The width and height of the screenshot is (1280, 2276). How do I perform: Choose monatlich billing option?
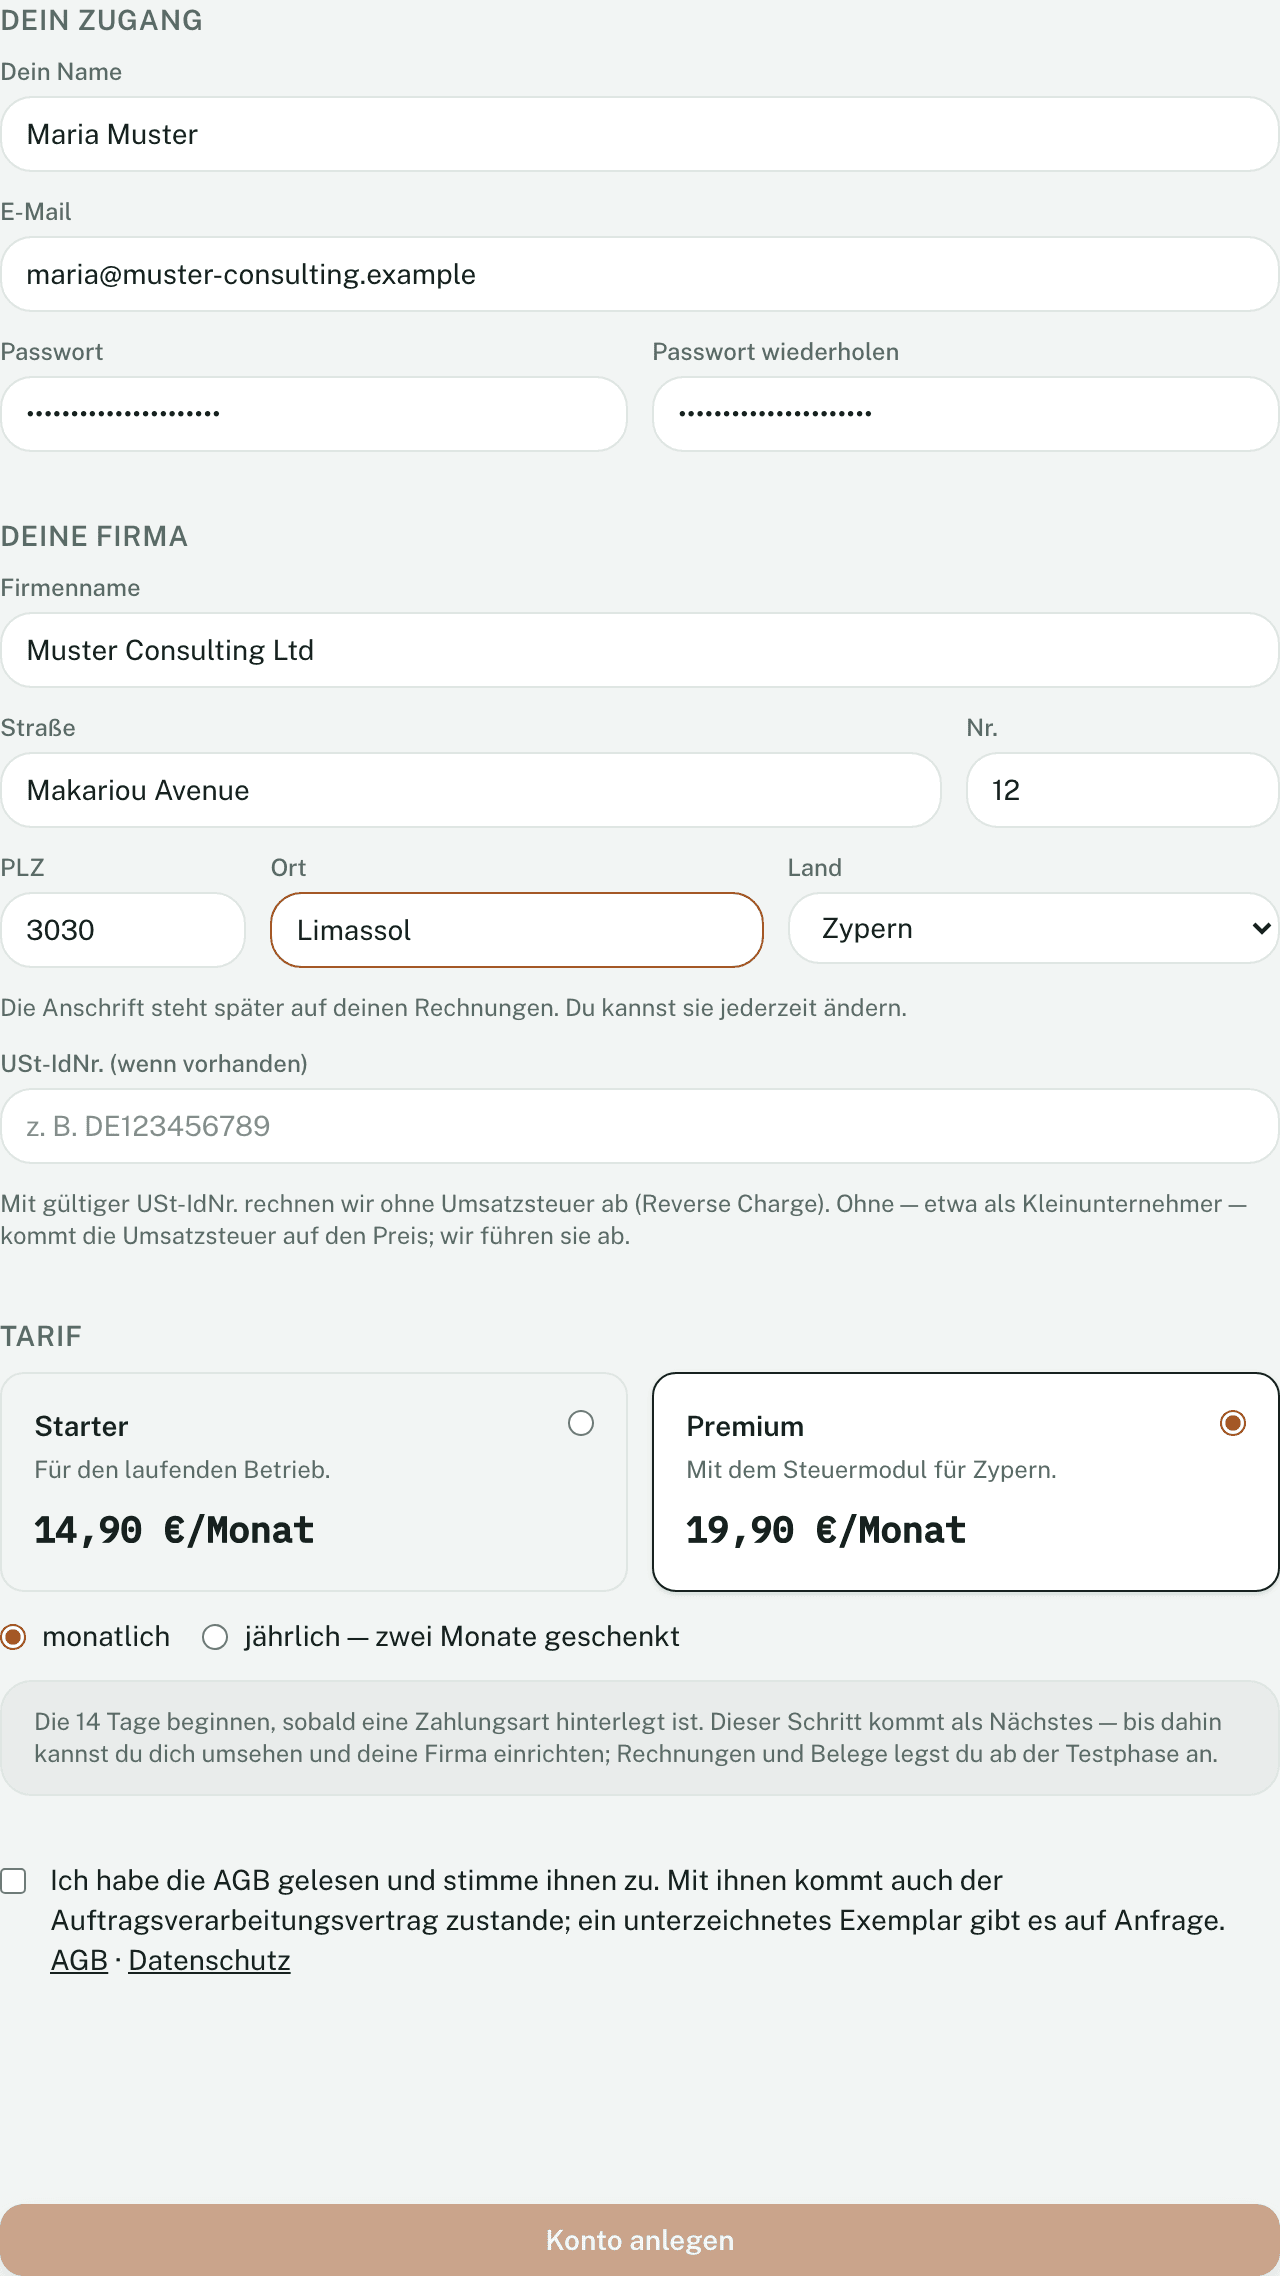13,1637
